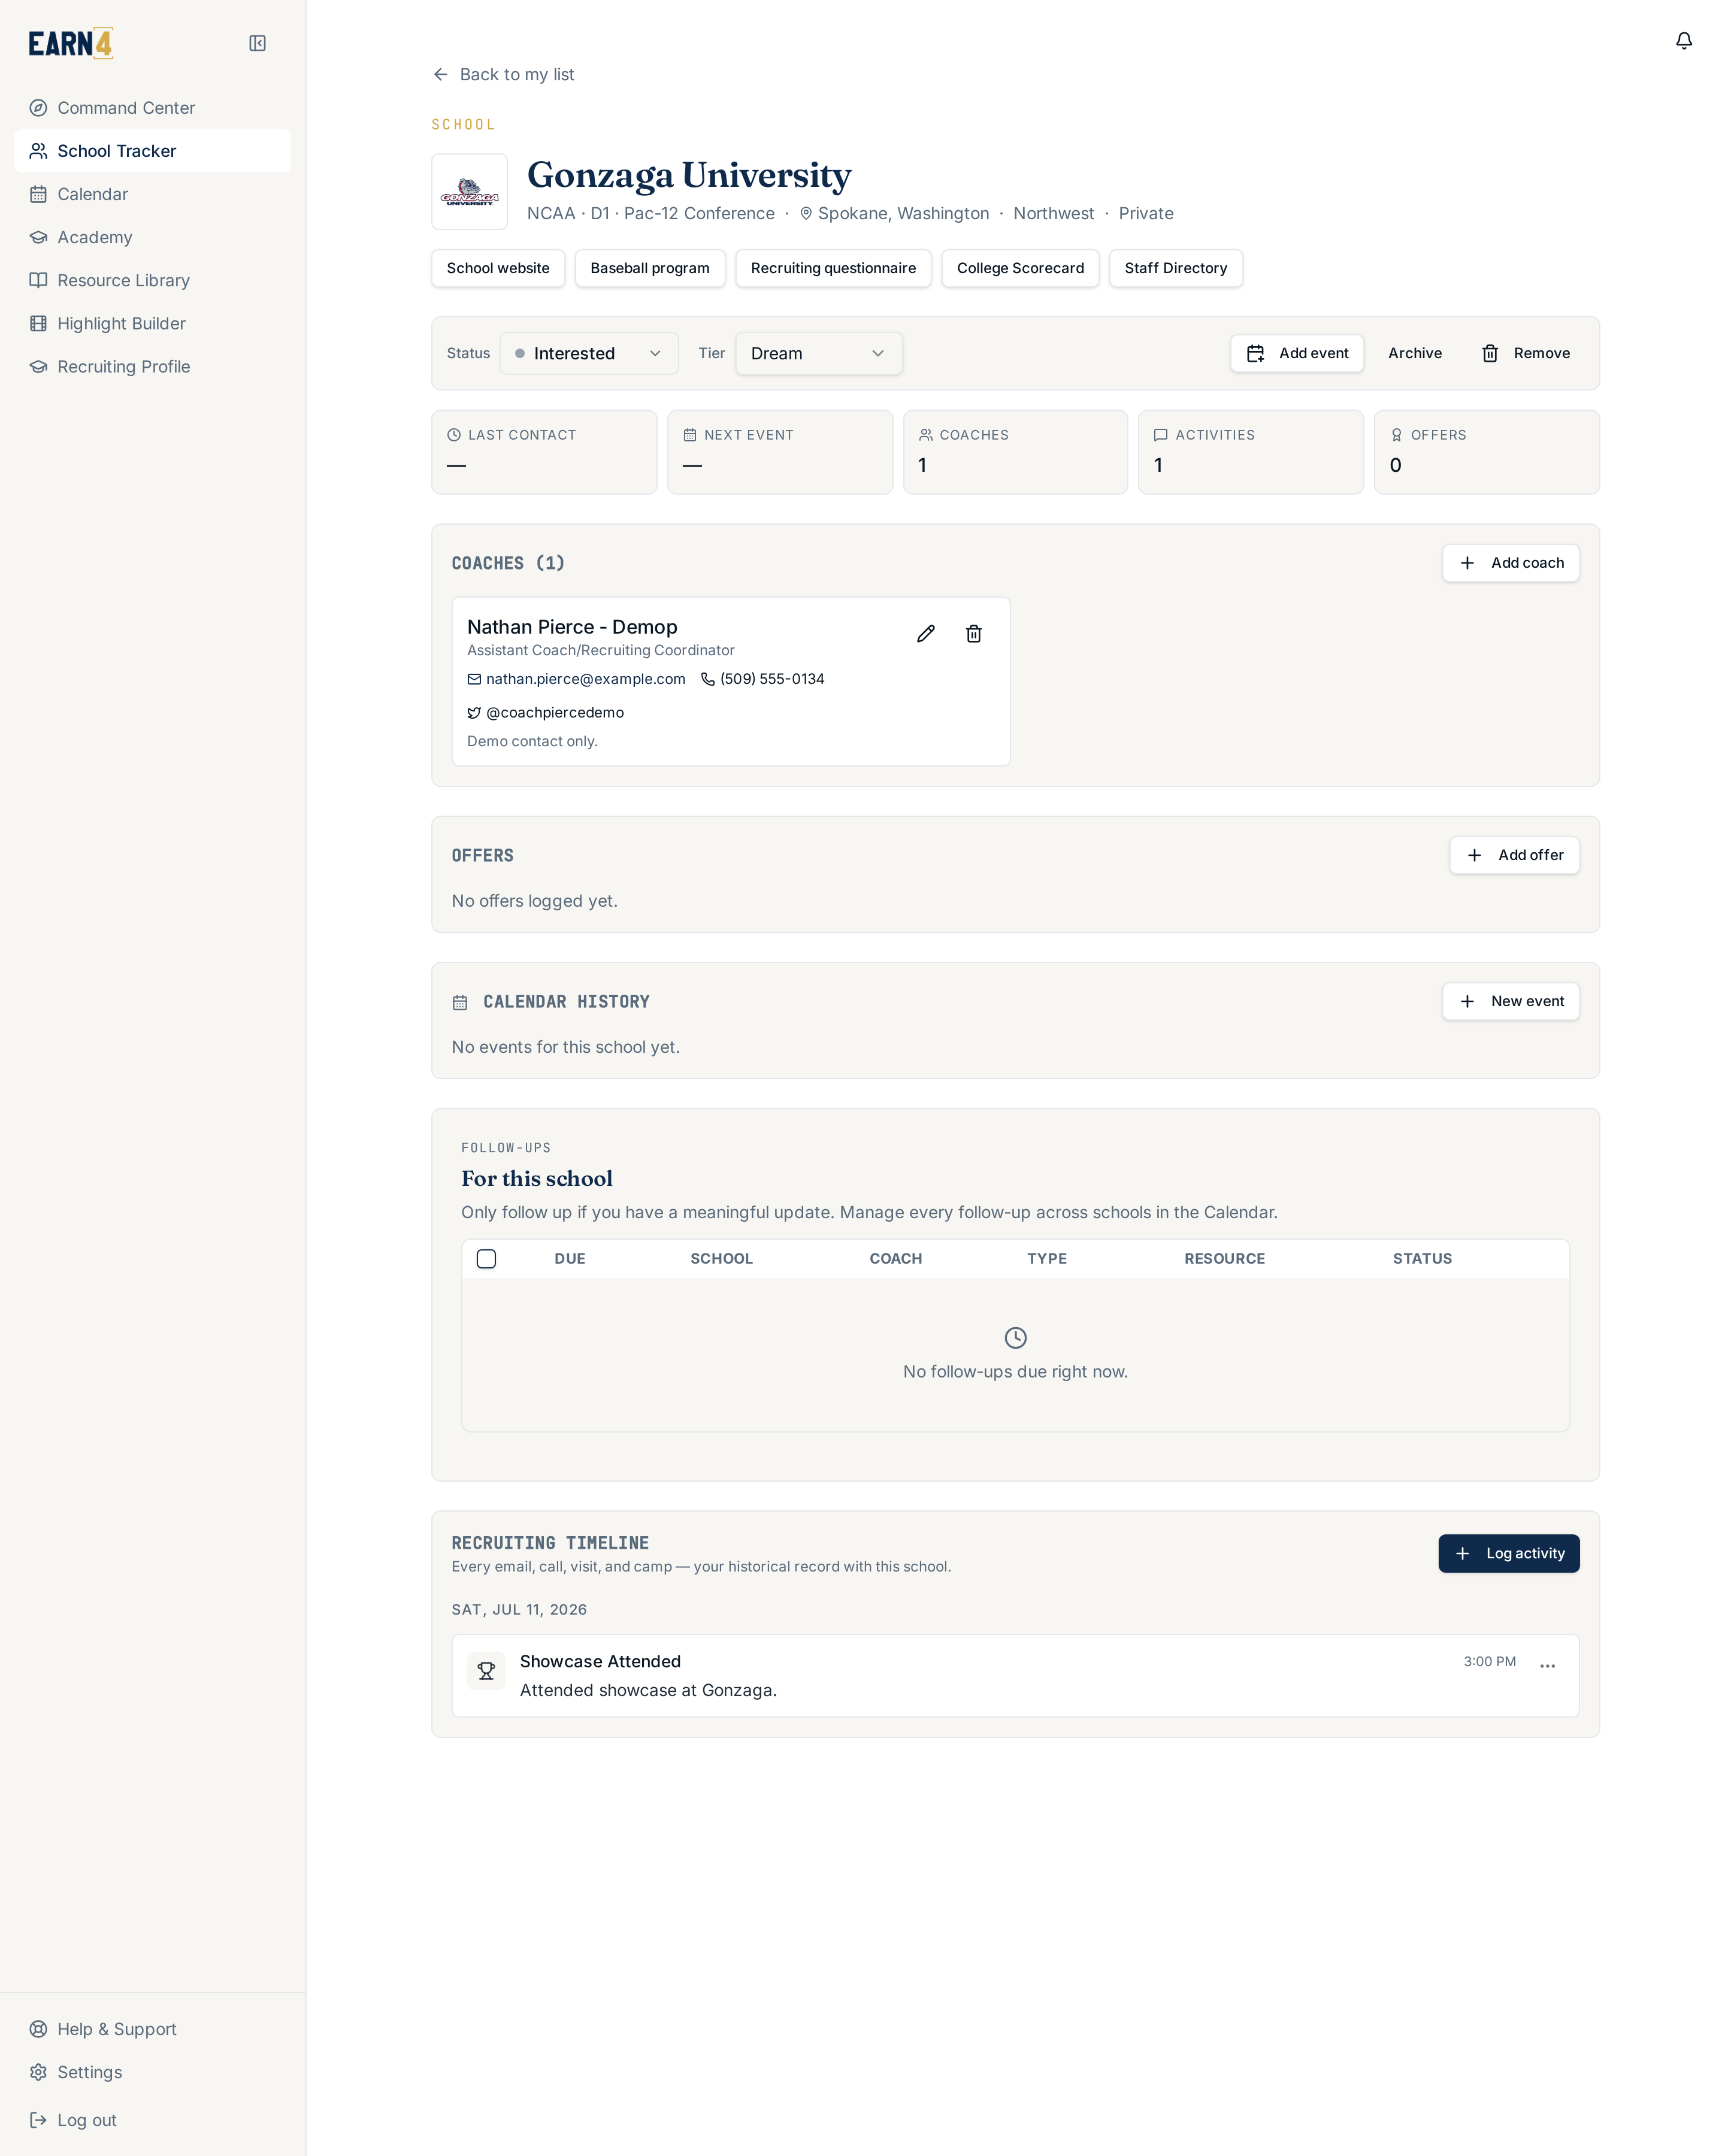Click the EARN4 logo
The height and width of the screenshot is (2156, 1725).
(71, 43)
